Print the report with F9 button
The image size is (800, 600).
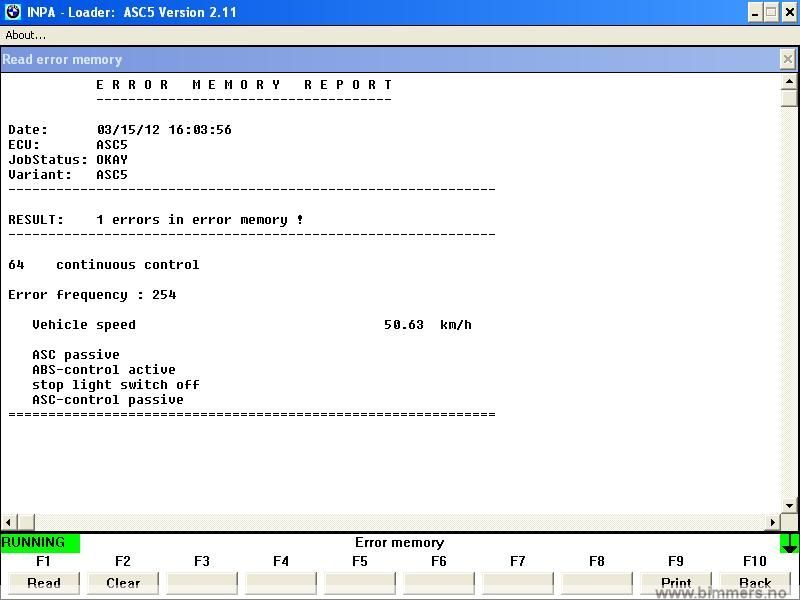(x=676, y=583)
